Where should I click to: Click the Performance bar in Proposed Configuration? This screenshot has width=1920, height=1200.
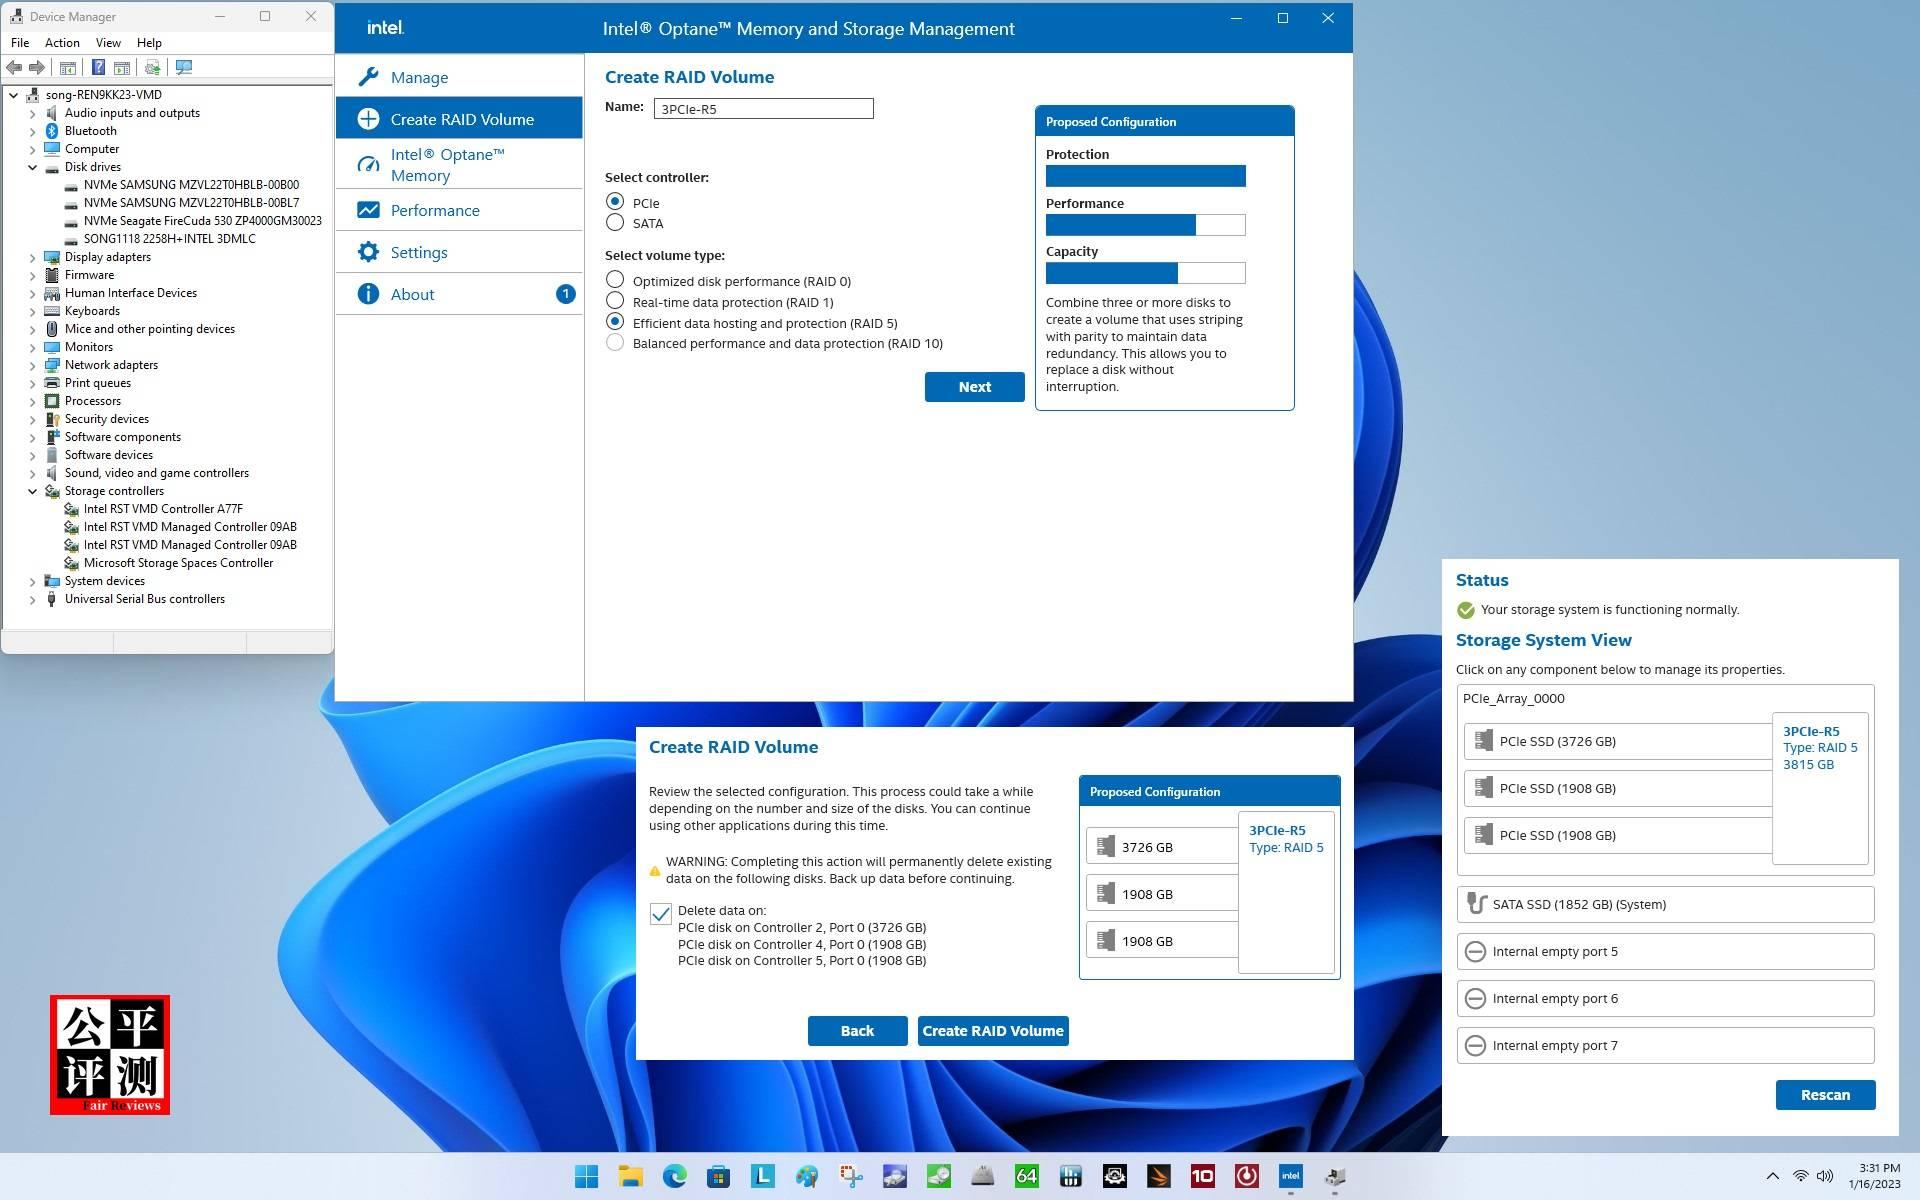click(x=1145, y=225)
